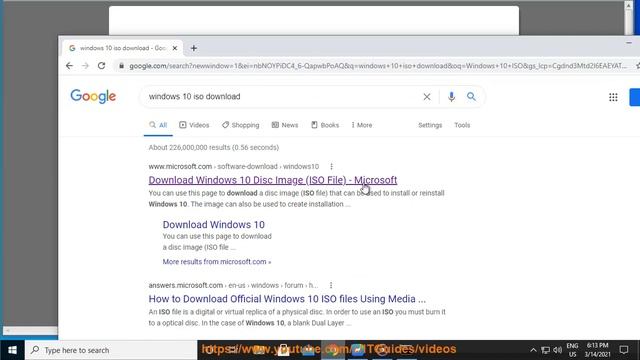Click in the Google search box
Screen dimensions: 640x360
pyautogui.click(x=282, y=97)
